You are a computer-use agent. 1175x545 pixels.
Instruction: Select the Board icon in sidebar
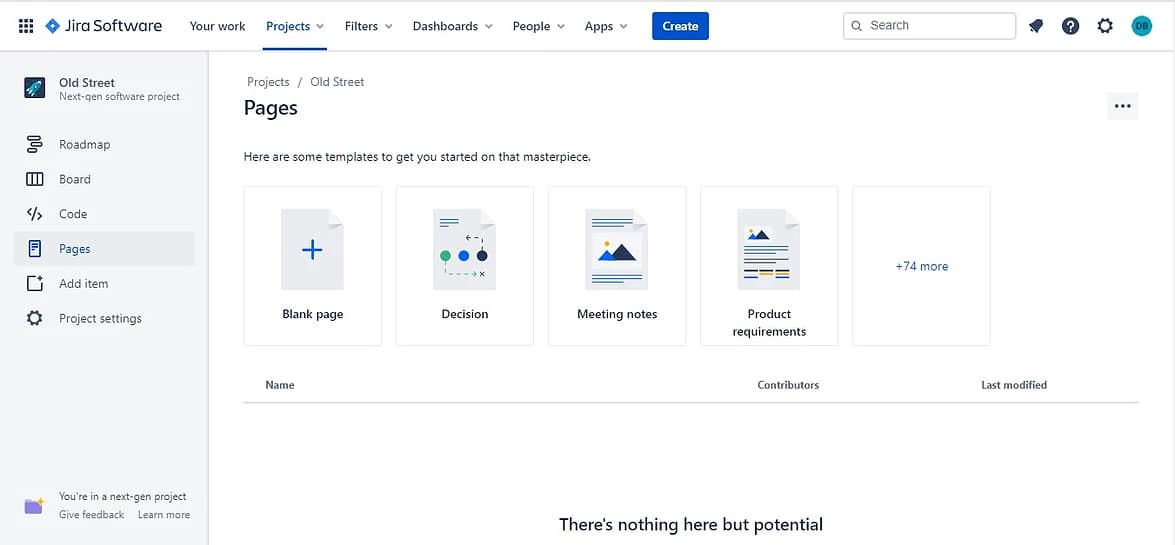click(x=35, y=180)
